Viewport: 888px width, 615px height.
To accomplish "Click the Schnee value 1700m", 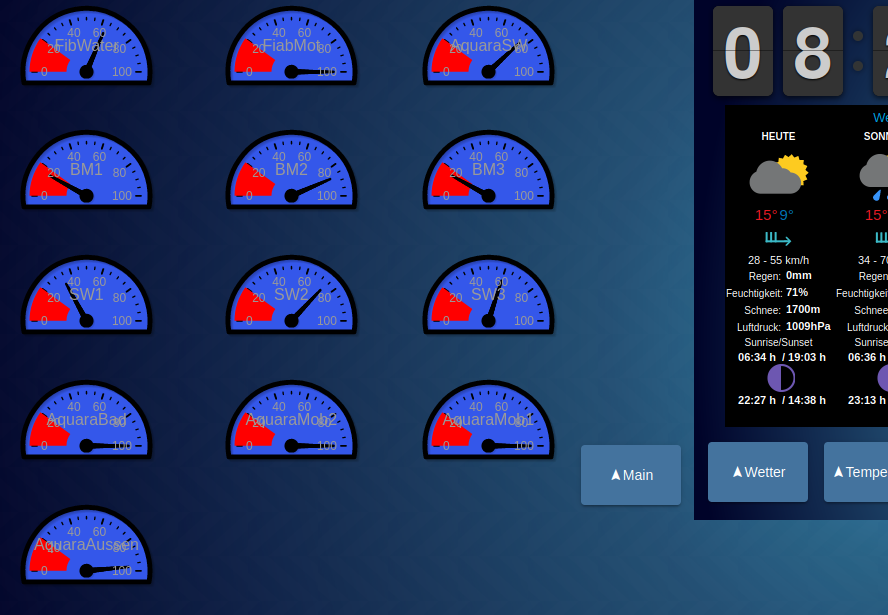I will pos(803,310).
